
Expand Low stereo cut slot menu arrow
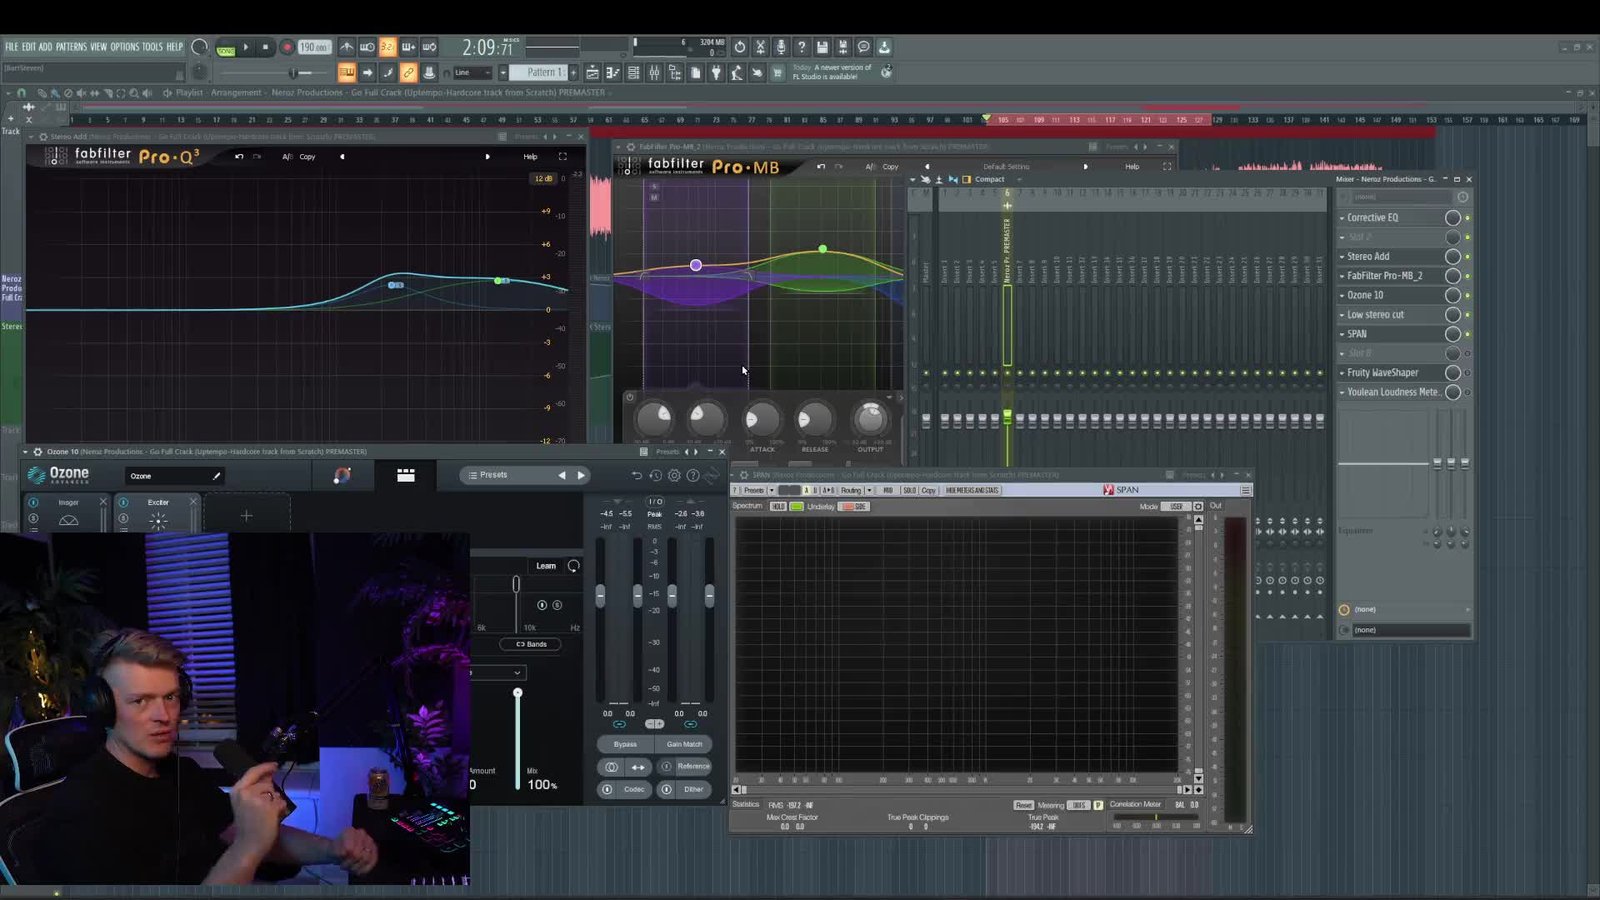pyautogui.click(x=1342, y=314)
